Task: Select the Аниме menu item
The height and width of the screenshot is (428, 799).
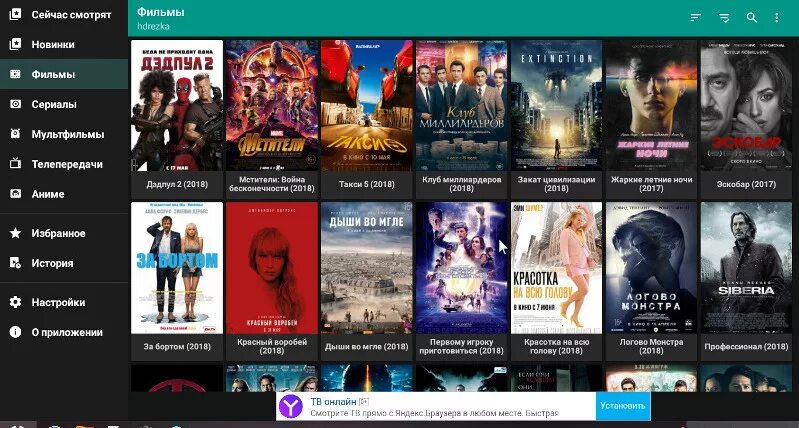Action: tap(64, 194)
